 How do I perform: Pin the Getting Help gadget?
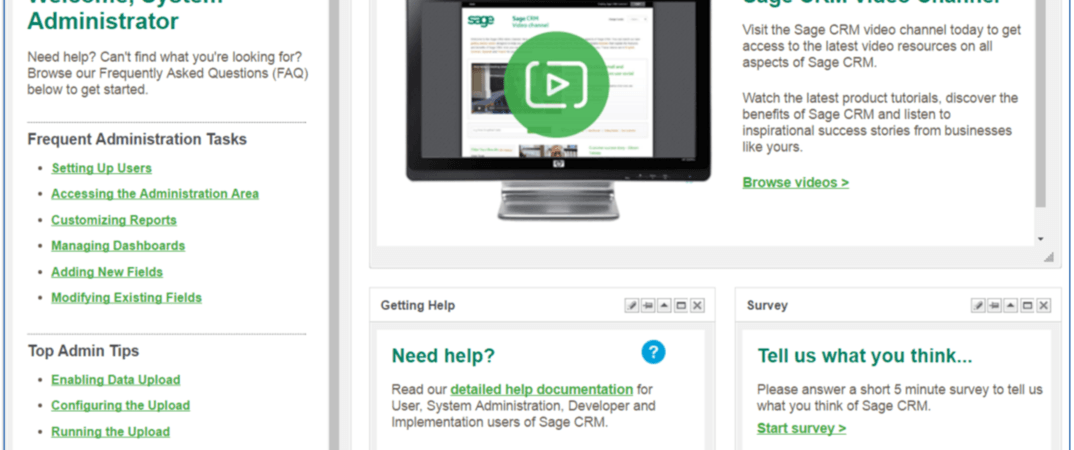click(648, 305)
